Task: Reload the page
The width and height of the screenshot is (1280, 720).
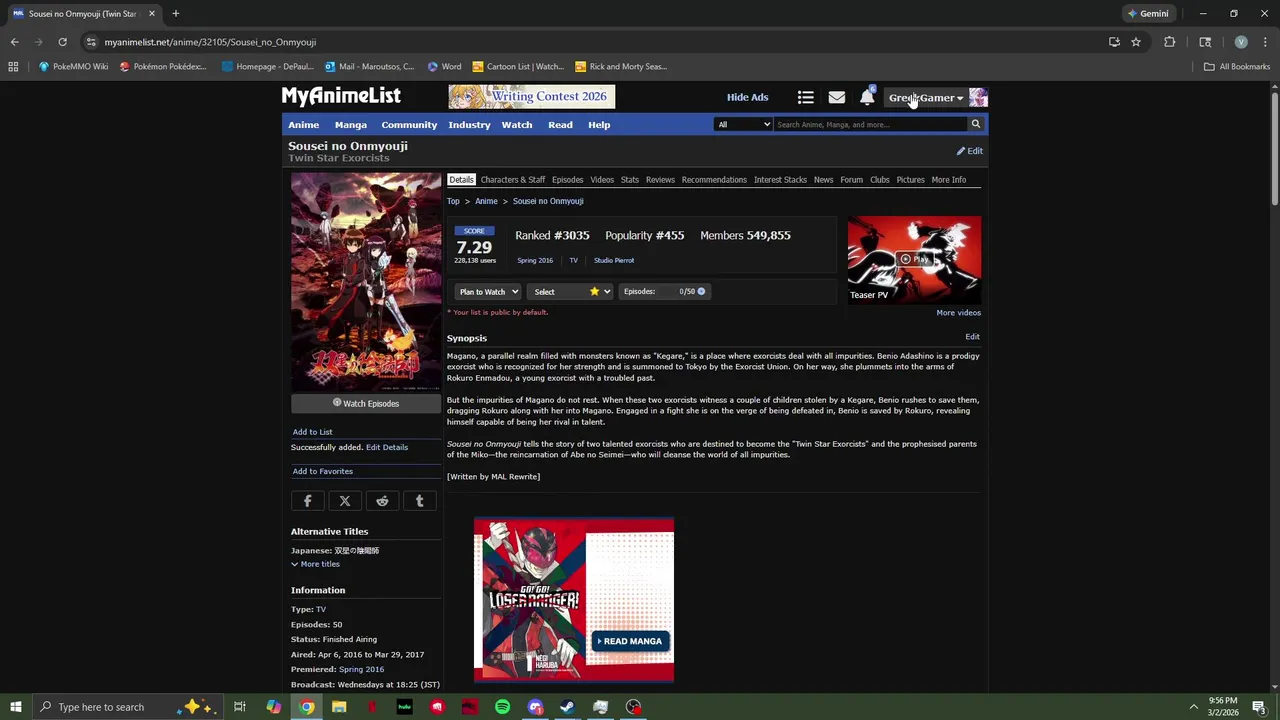Action: click(62, 42)
